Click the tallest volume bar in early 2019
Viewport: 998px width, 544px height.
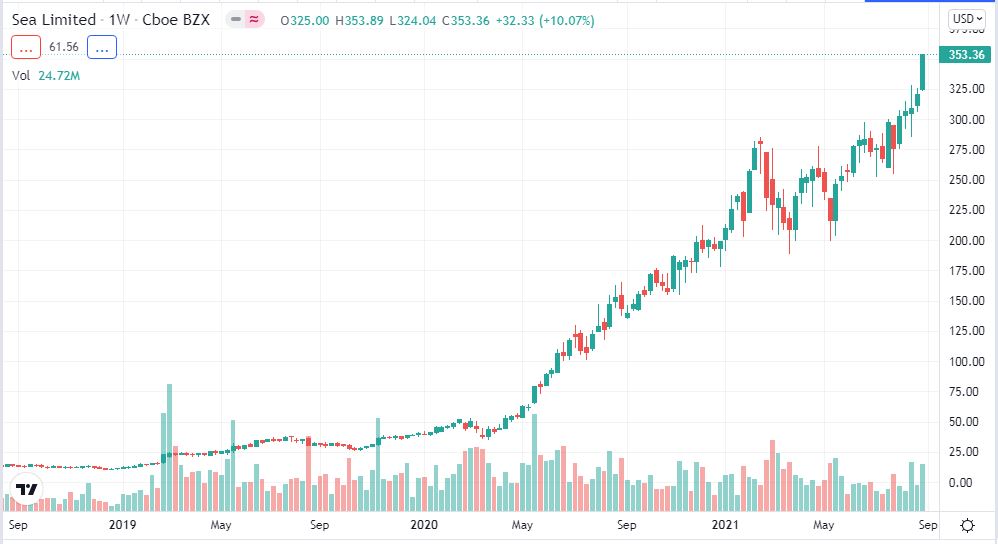(x=169, y=447)
